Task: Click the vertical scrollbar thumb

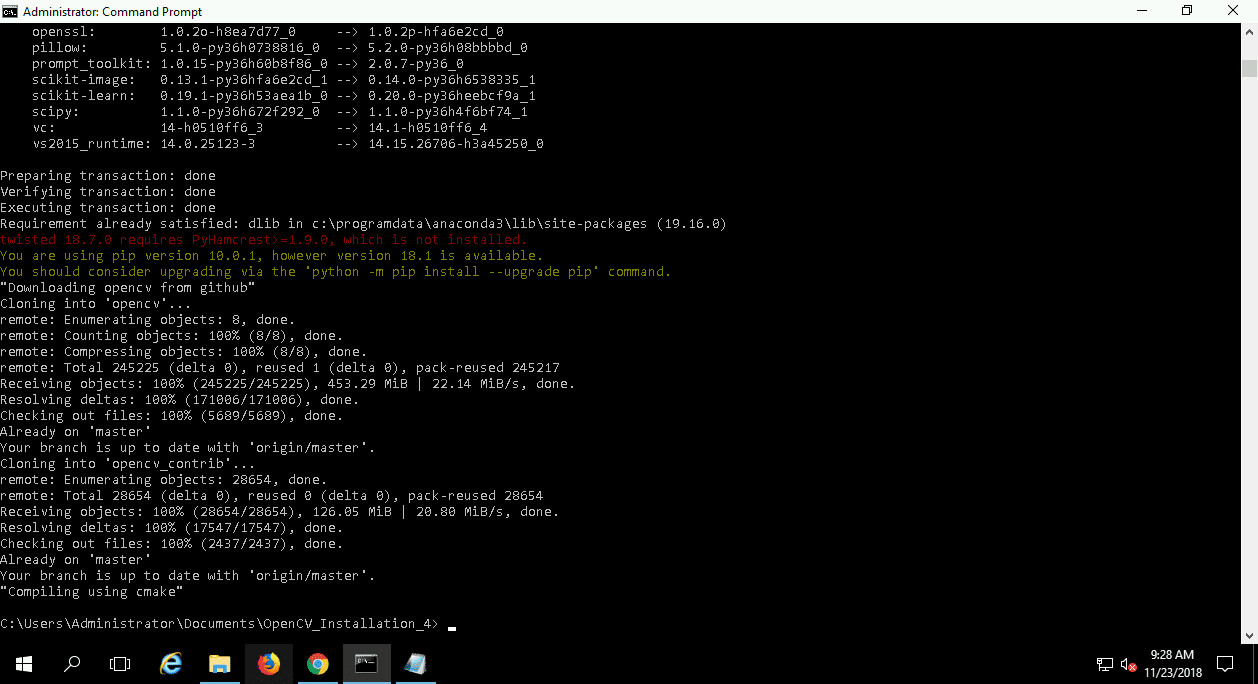Action: coord(1249,68)
